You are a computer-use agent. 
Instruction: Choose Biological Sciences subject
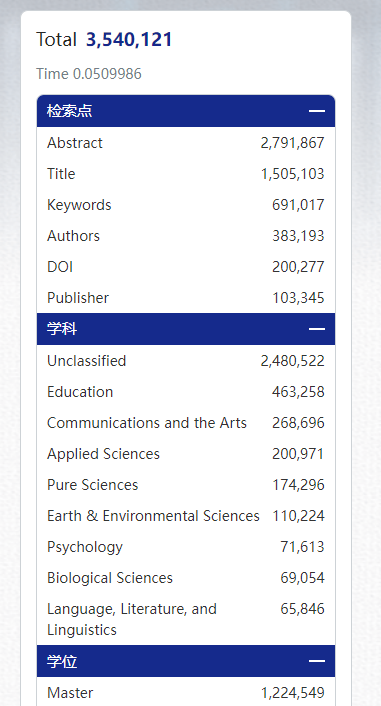coord(186,578)
